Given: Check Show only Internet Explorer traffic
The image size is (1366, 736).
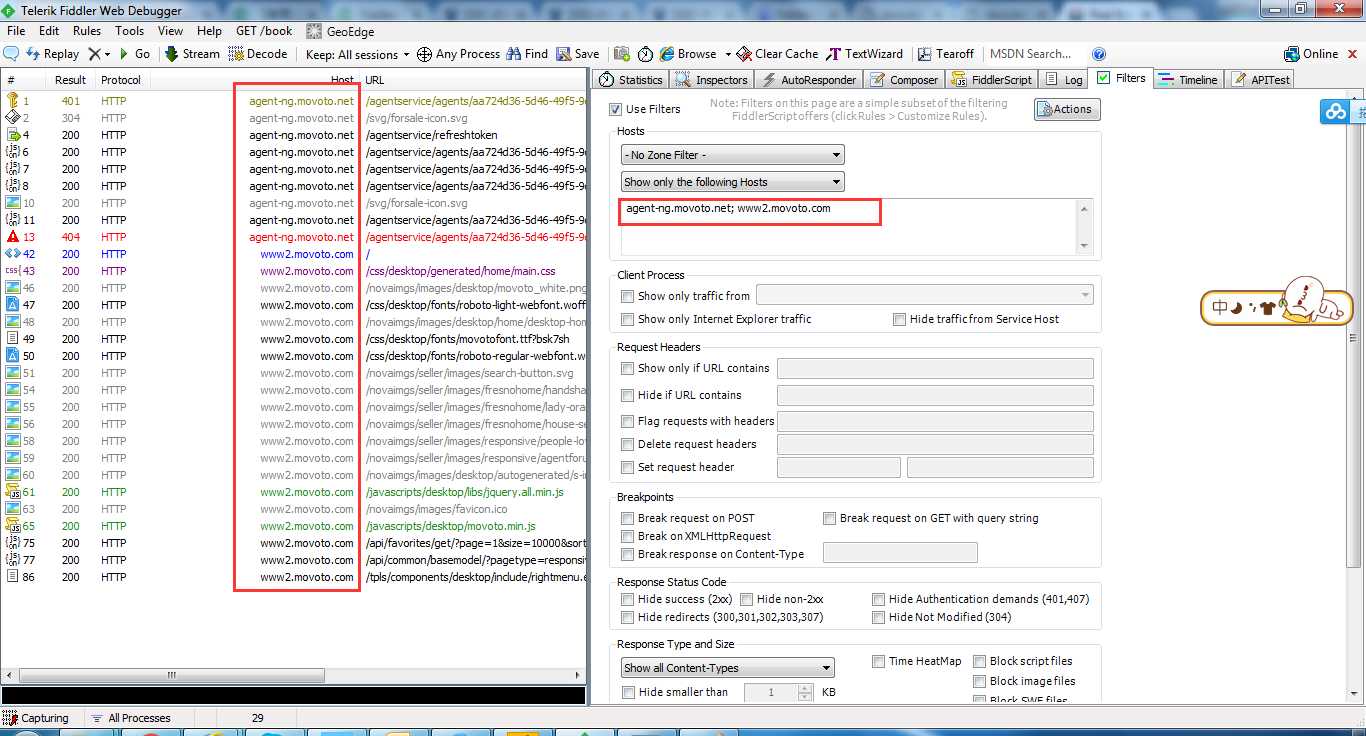Looking at the screenshot, I should [x=627, y=319].
